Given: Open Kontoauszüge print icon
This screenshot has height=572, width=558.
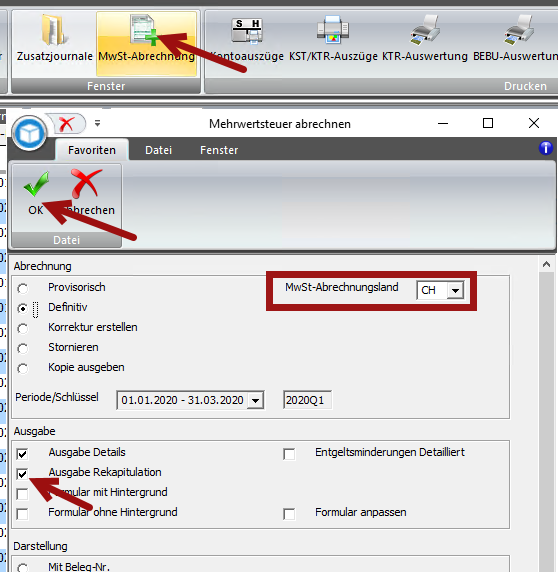Looking at the screenshot, I should [247, 31].
